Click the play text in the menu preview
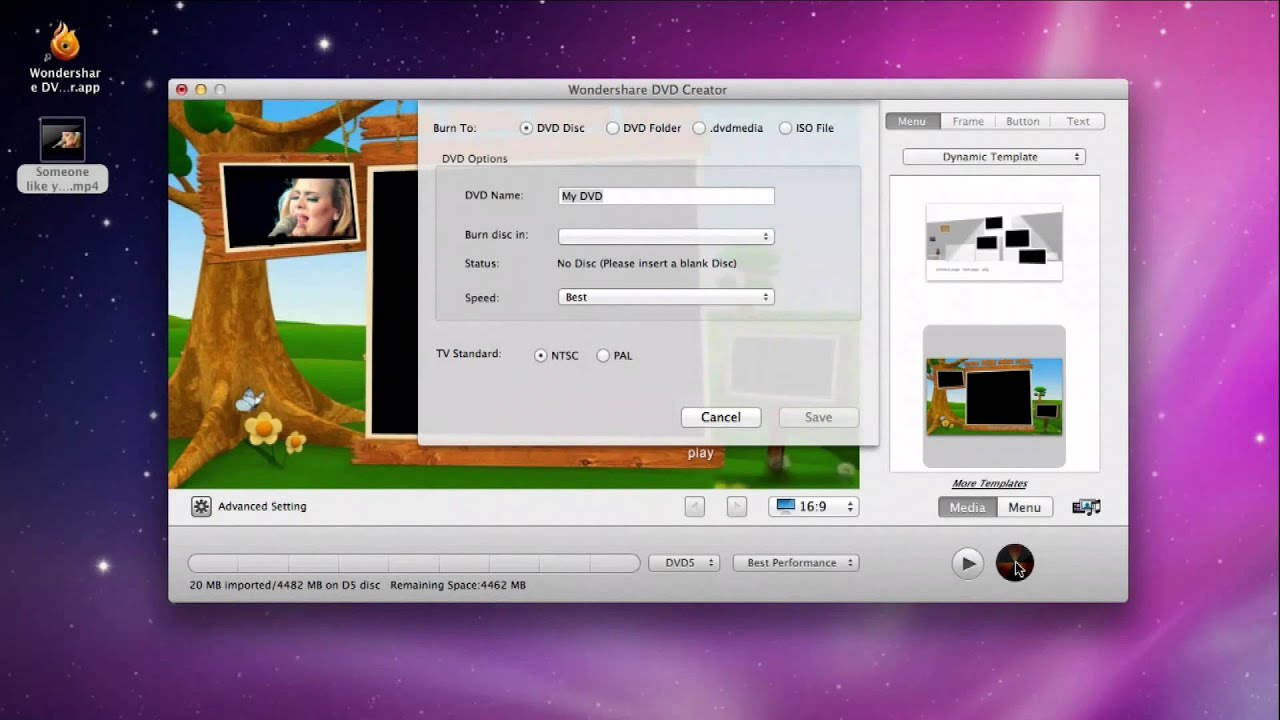Image resolution: width=1280 pixels, height=720 pixels. click(x=701, y=453)
